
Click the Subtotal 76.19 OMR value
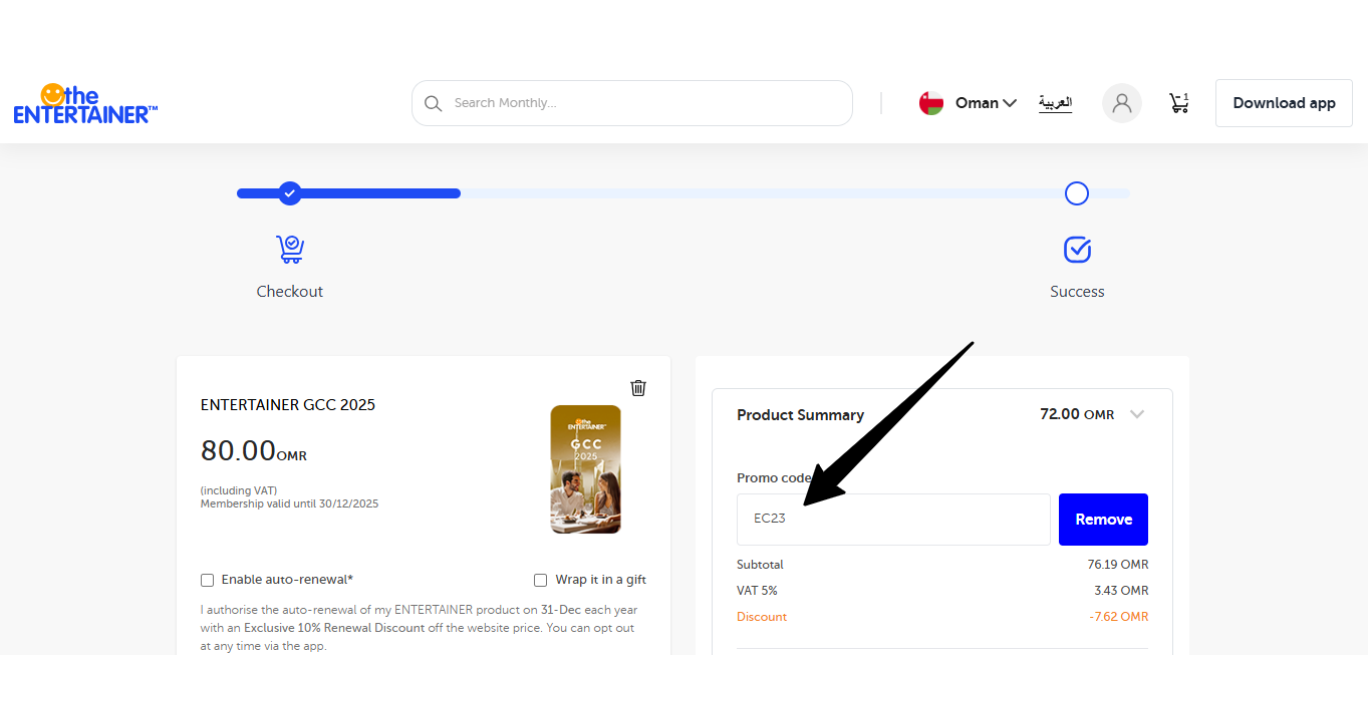pos(1118,565)
